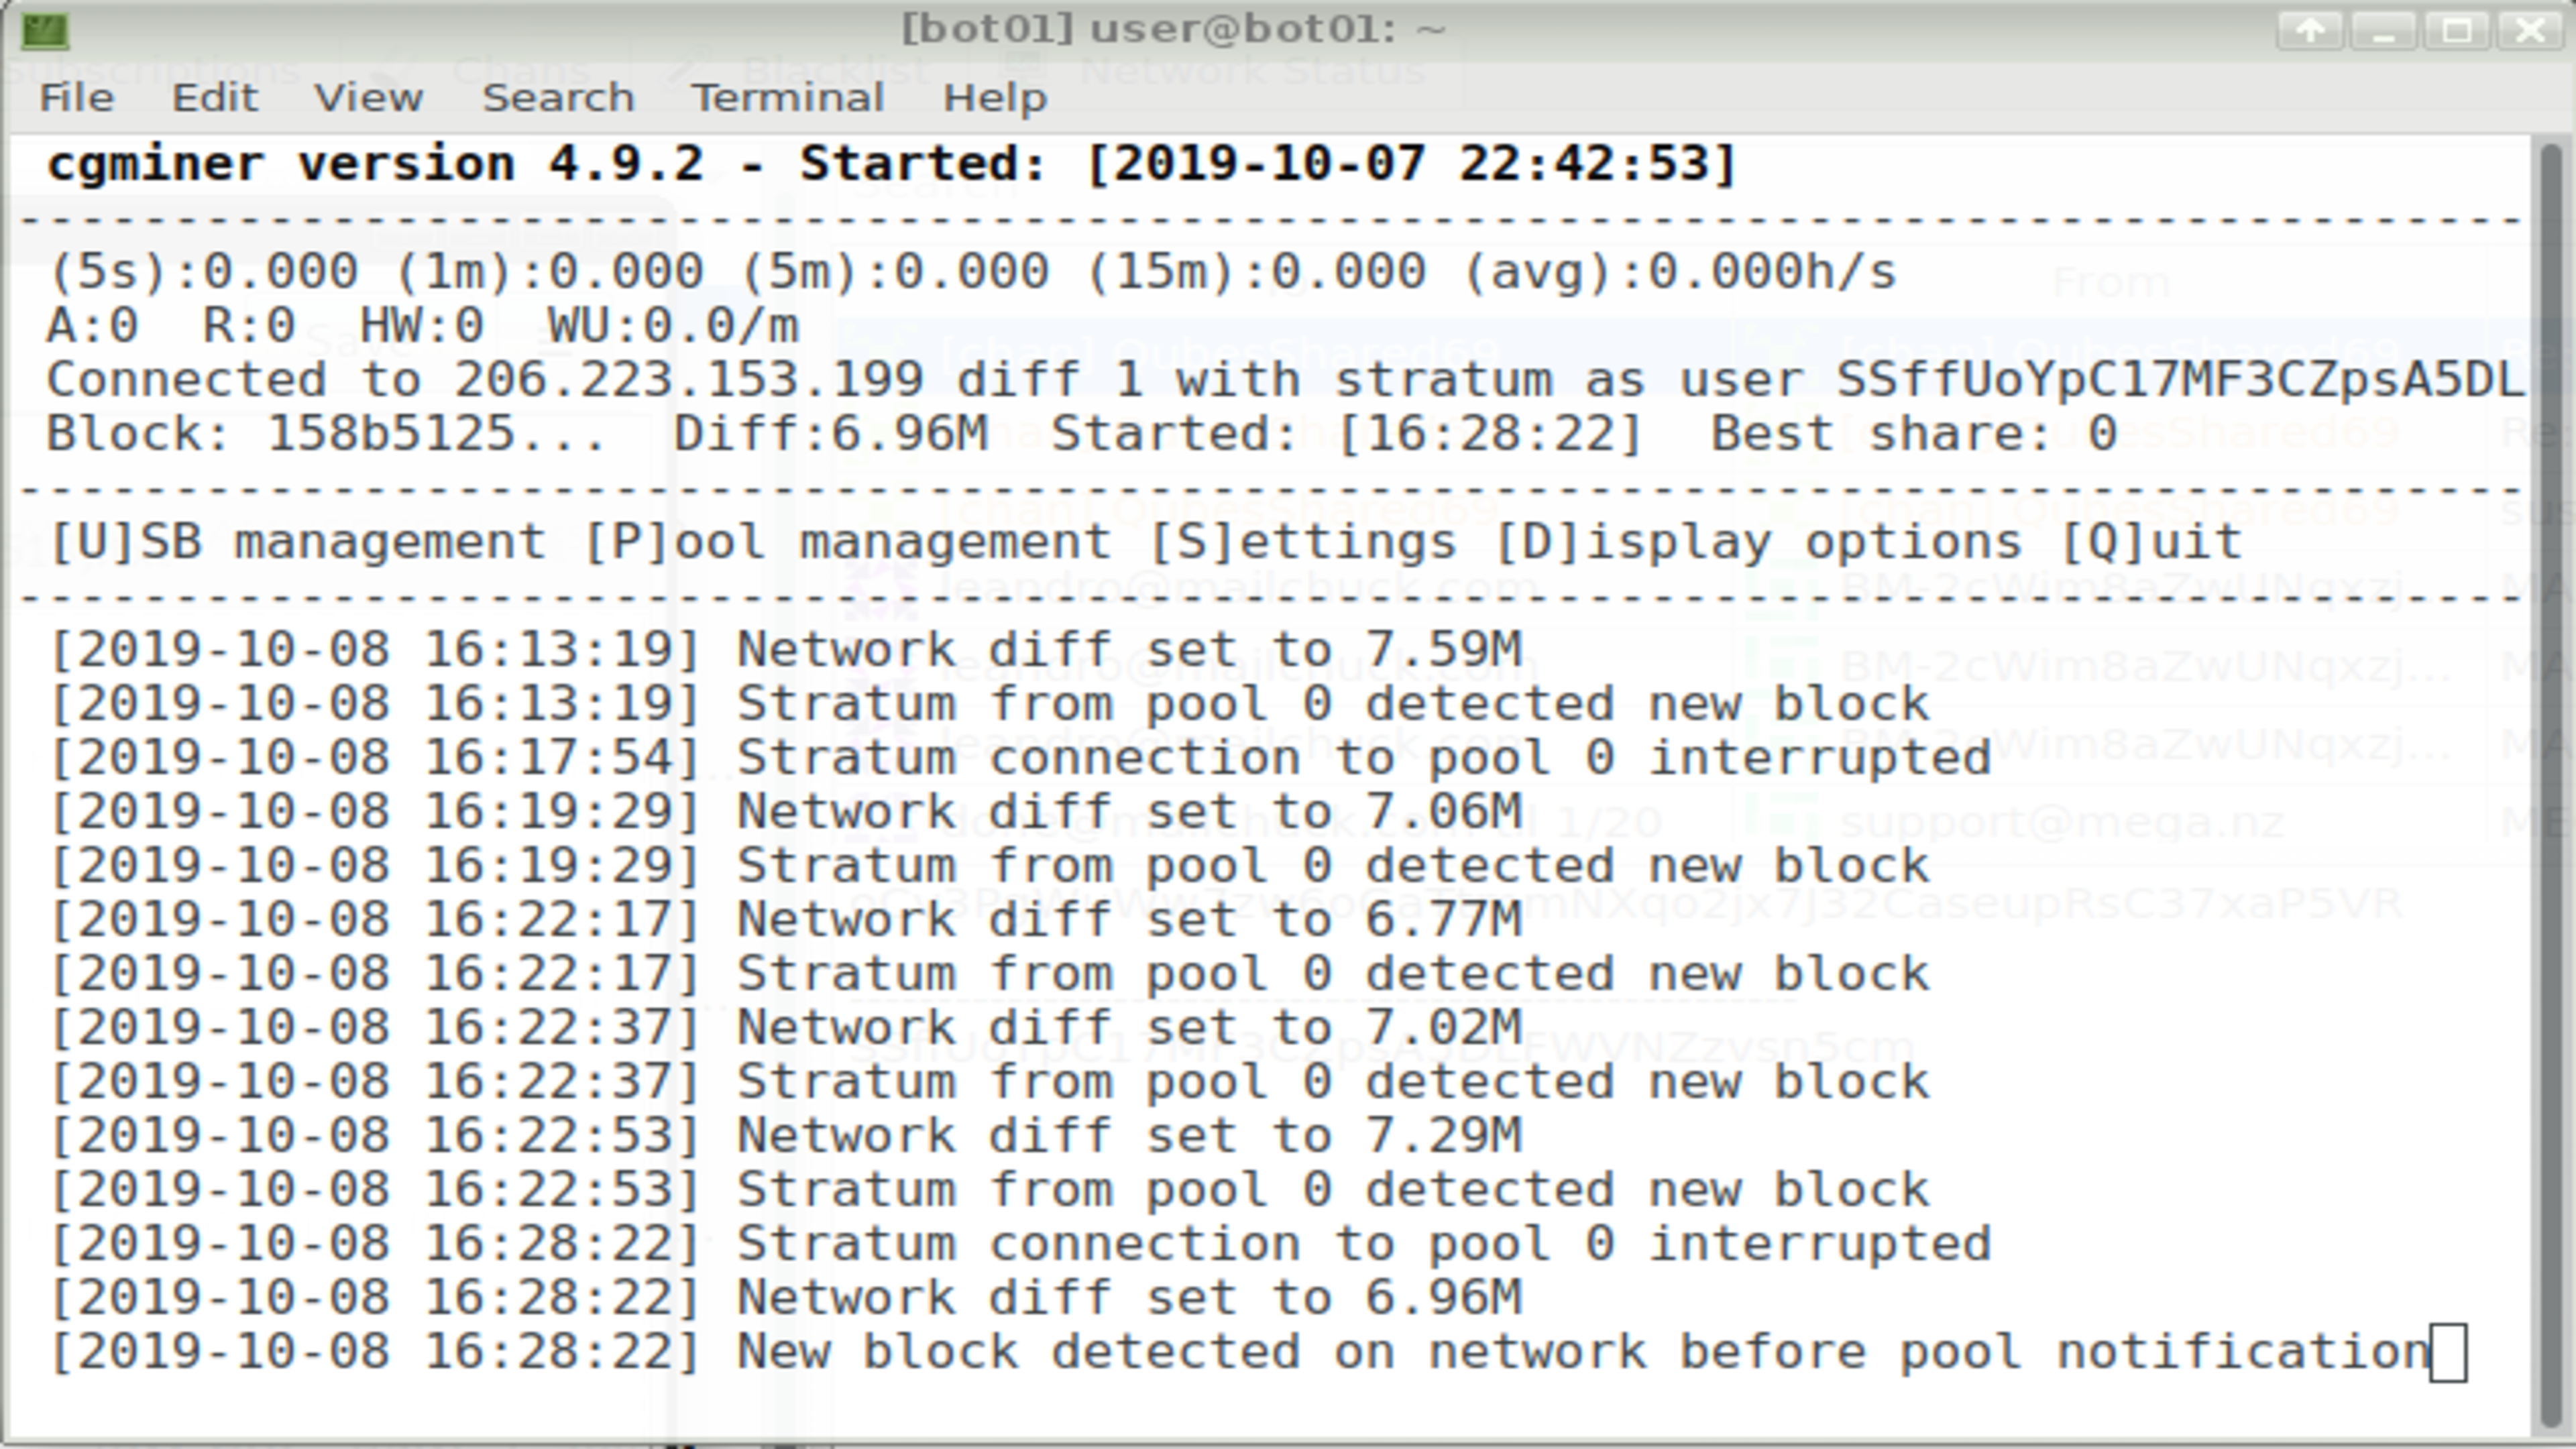
Task: Click the terminal application icon in title bar
Action: tap(45, 30)
